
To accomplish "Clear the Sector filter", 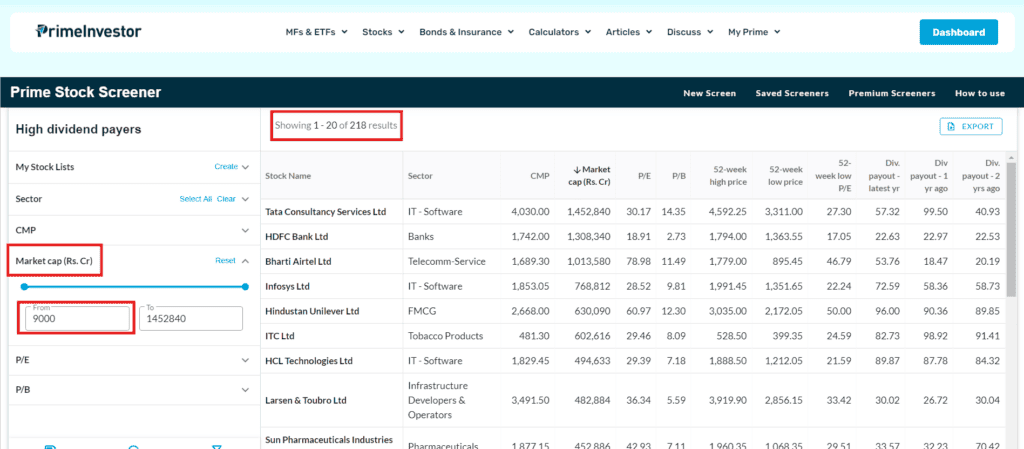I will 226,199.
